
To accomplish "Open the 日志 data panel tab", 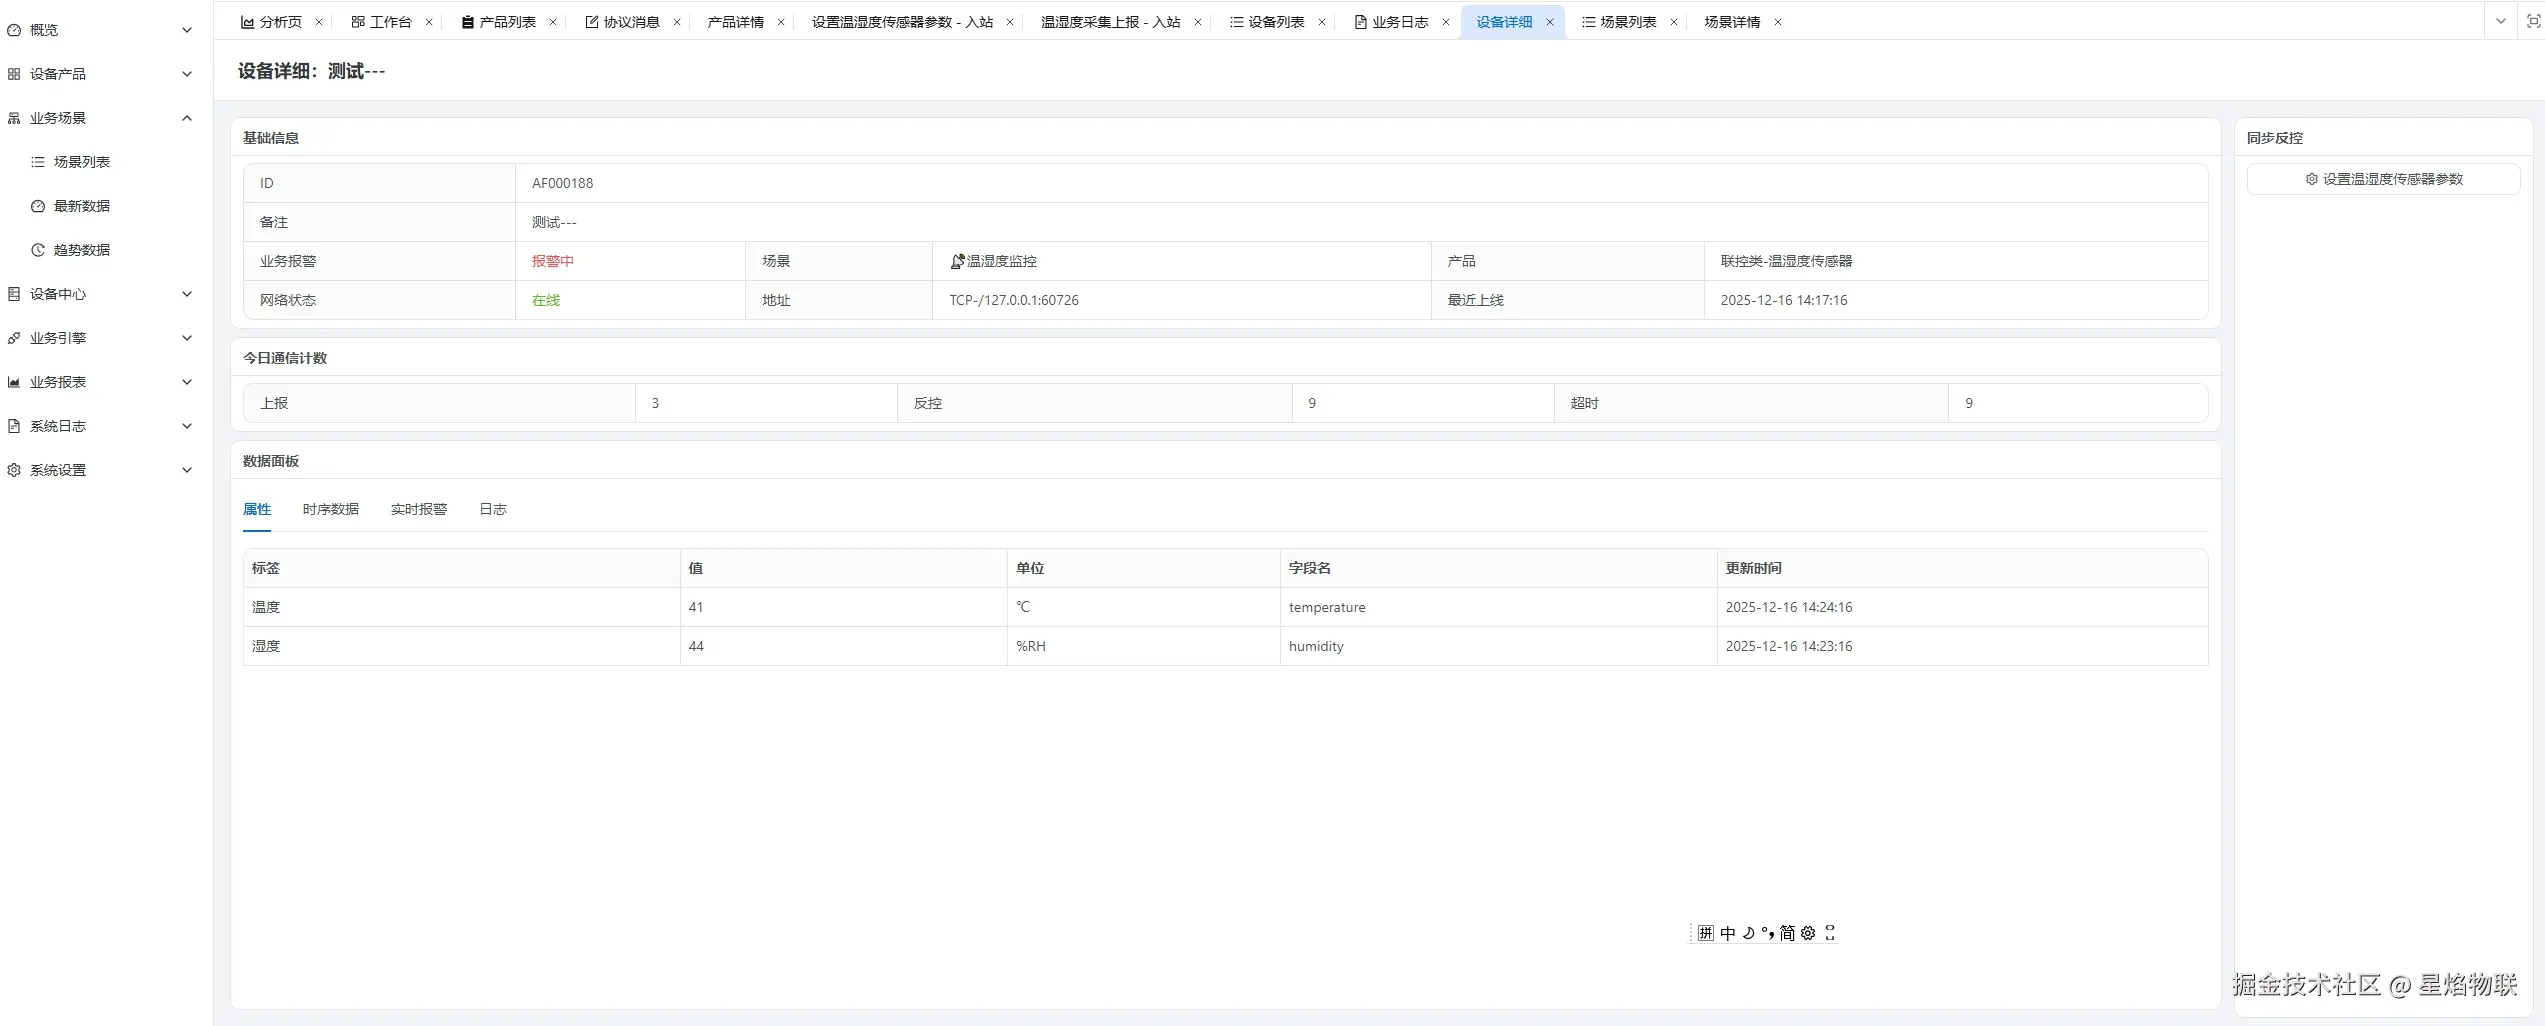I will point(493,509).
